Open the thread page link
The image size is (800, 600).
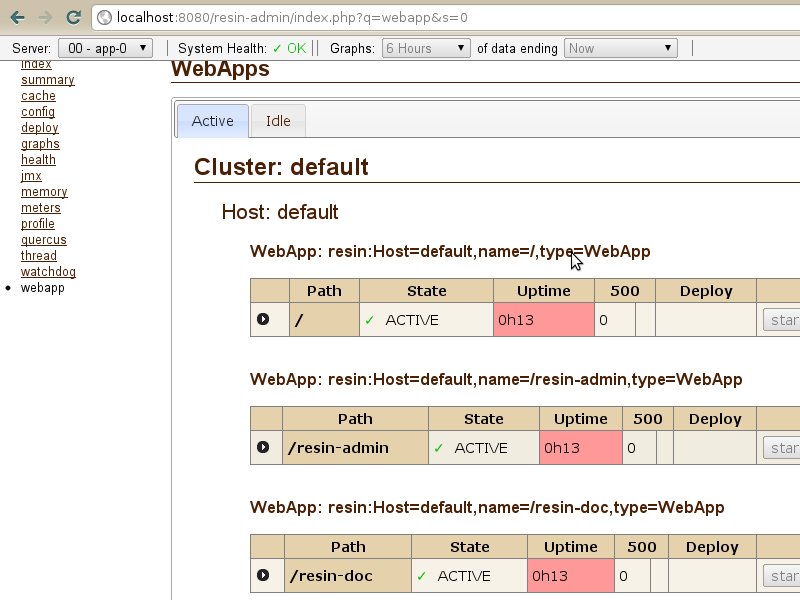coord(39,255)
